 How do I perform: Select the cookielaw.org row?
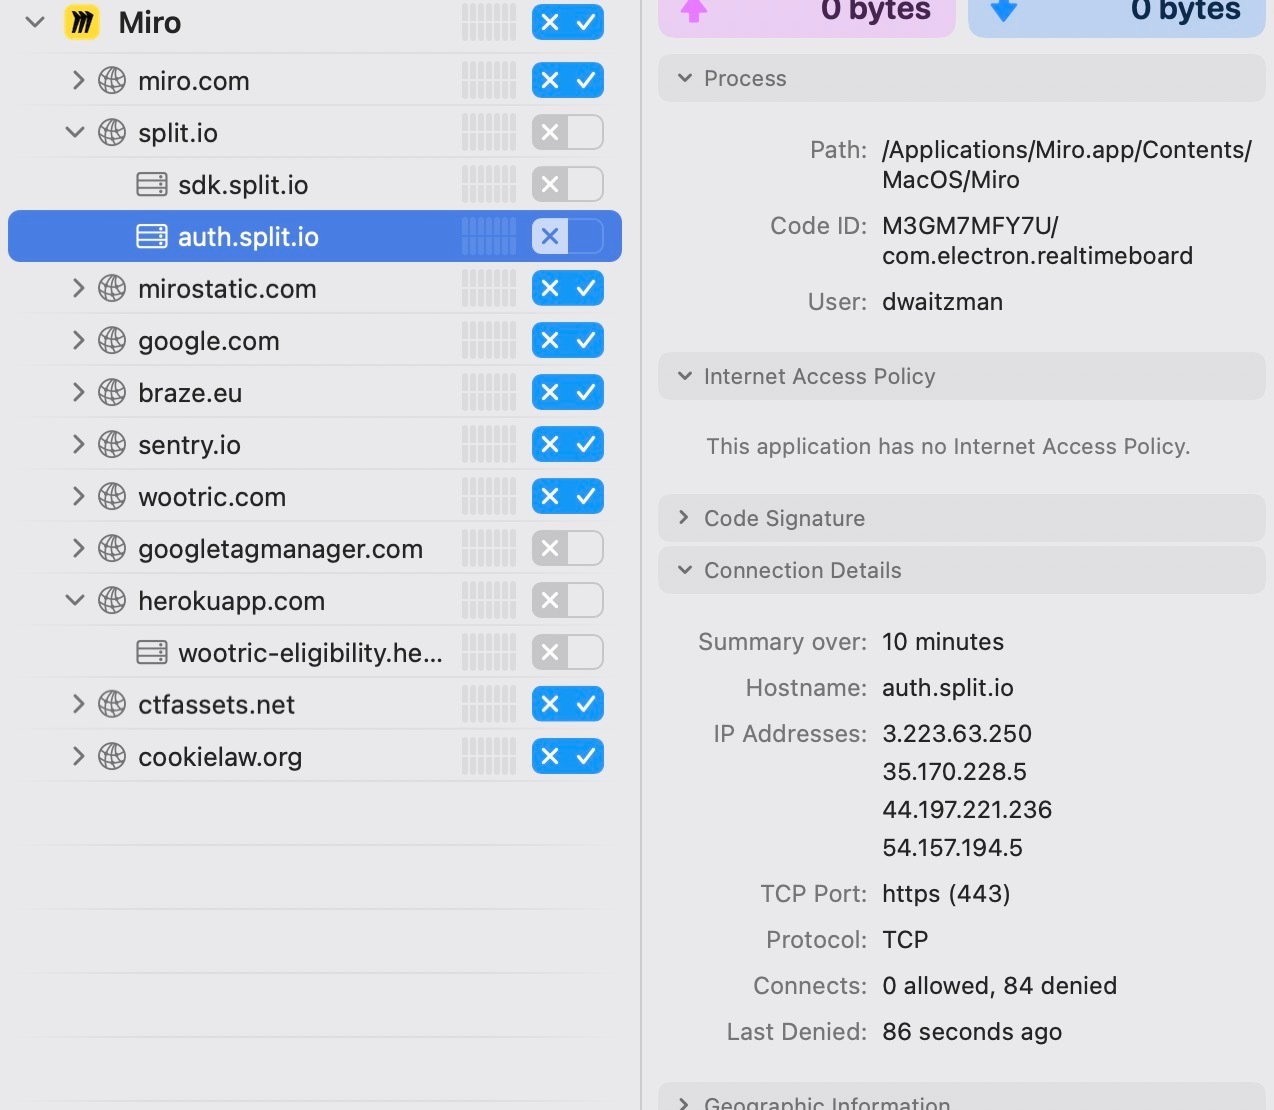315,756
